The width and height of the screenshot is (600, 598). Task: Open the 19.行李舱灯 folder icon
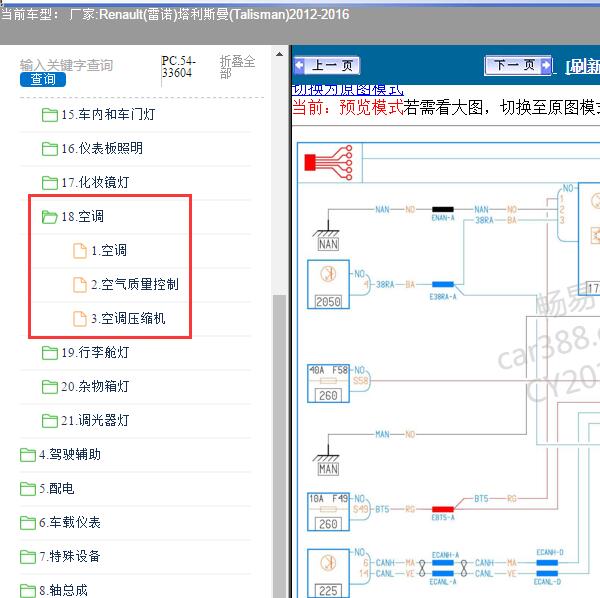pos(50,353)
